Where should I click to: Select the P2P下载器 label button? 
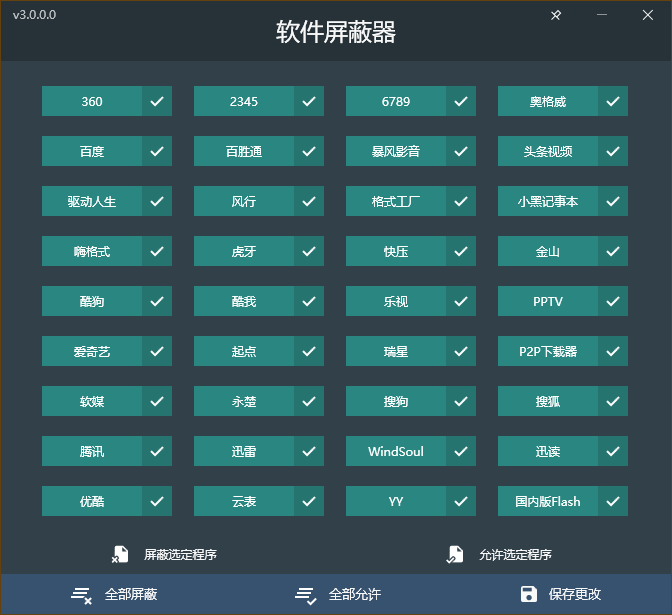point(548,351)
